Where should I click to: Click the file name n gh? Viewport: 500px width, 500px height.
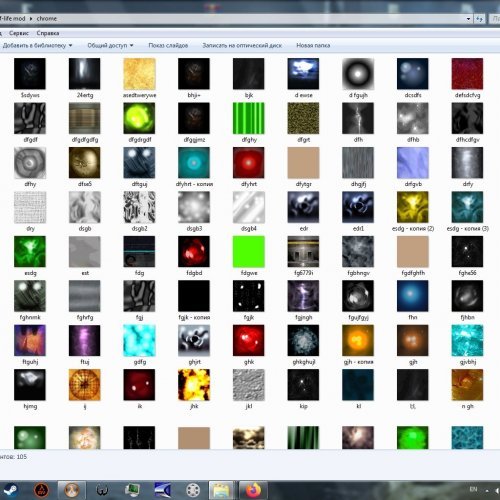468,406
